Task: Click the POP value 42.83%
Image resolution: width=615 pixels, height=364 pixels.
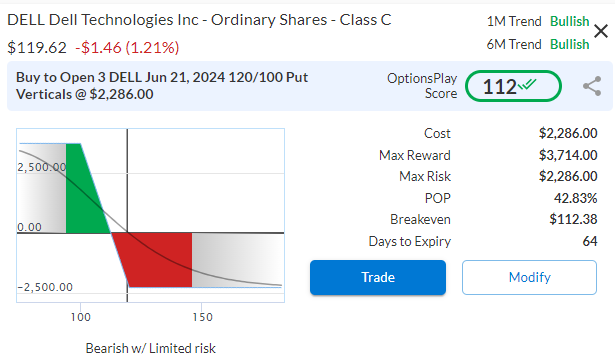Action: pyautogui.click(x=575, y=198)
